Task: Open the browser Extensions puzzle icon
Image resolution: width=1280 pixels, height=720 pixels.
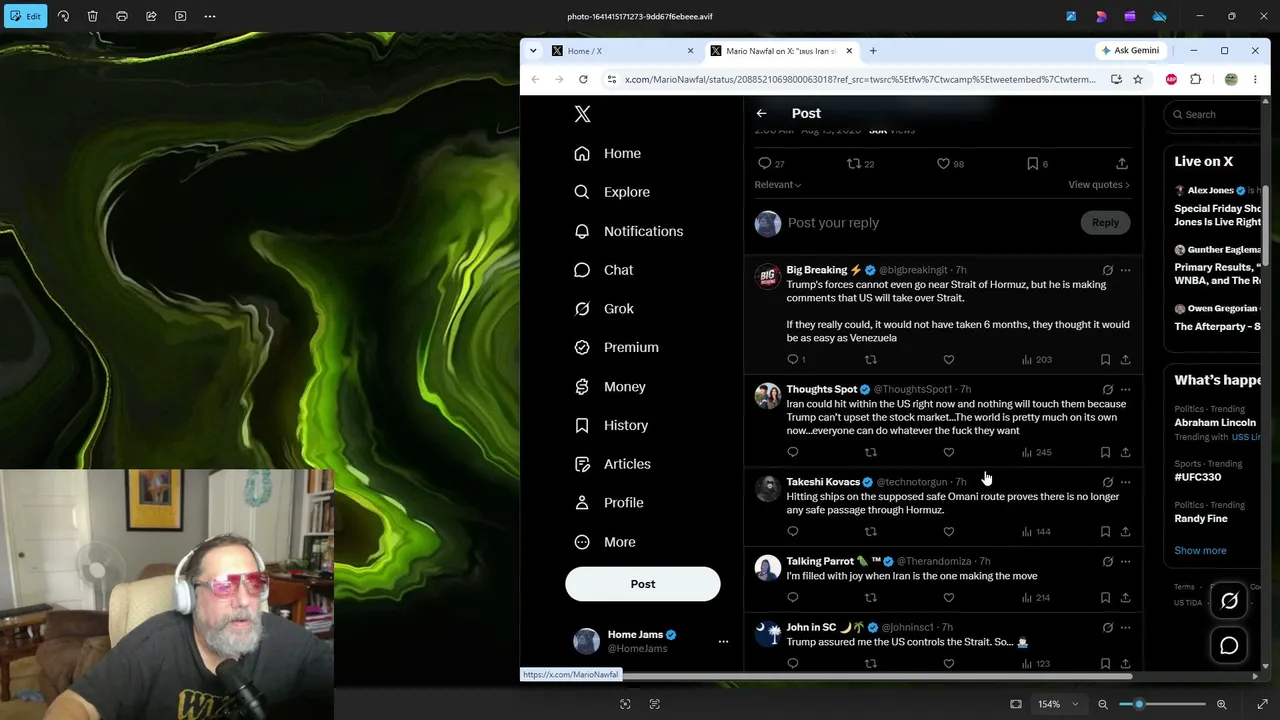Action: coord(1195,79)
